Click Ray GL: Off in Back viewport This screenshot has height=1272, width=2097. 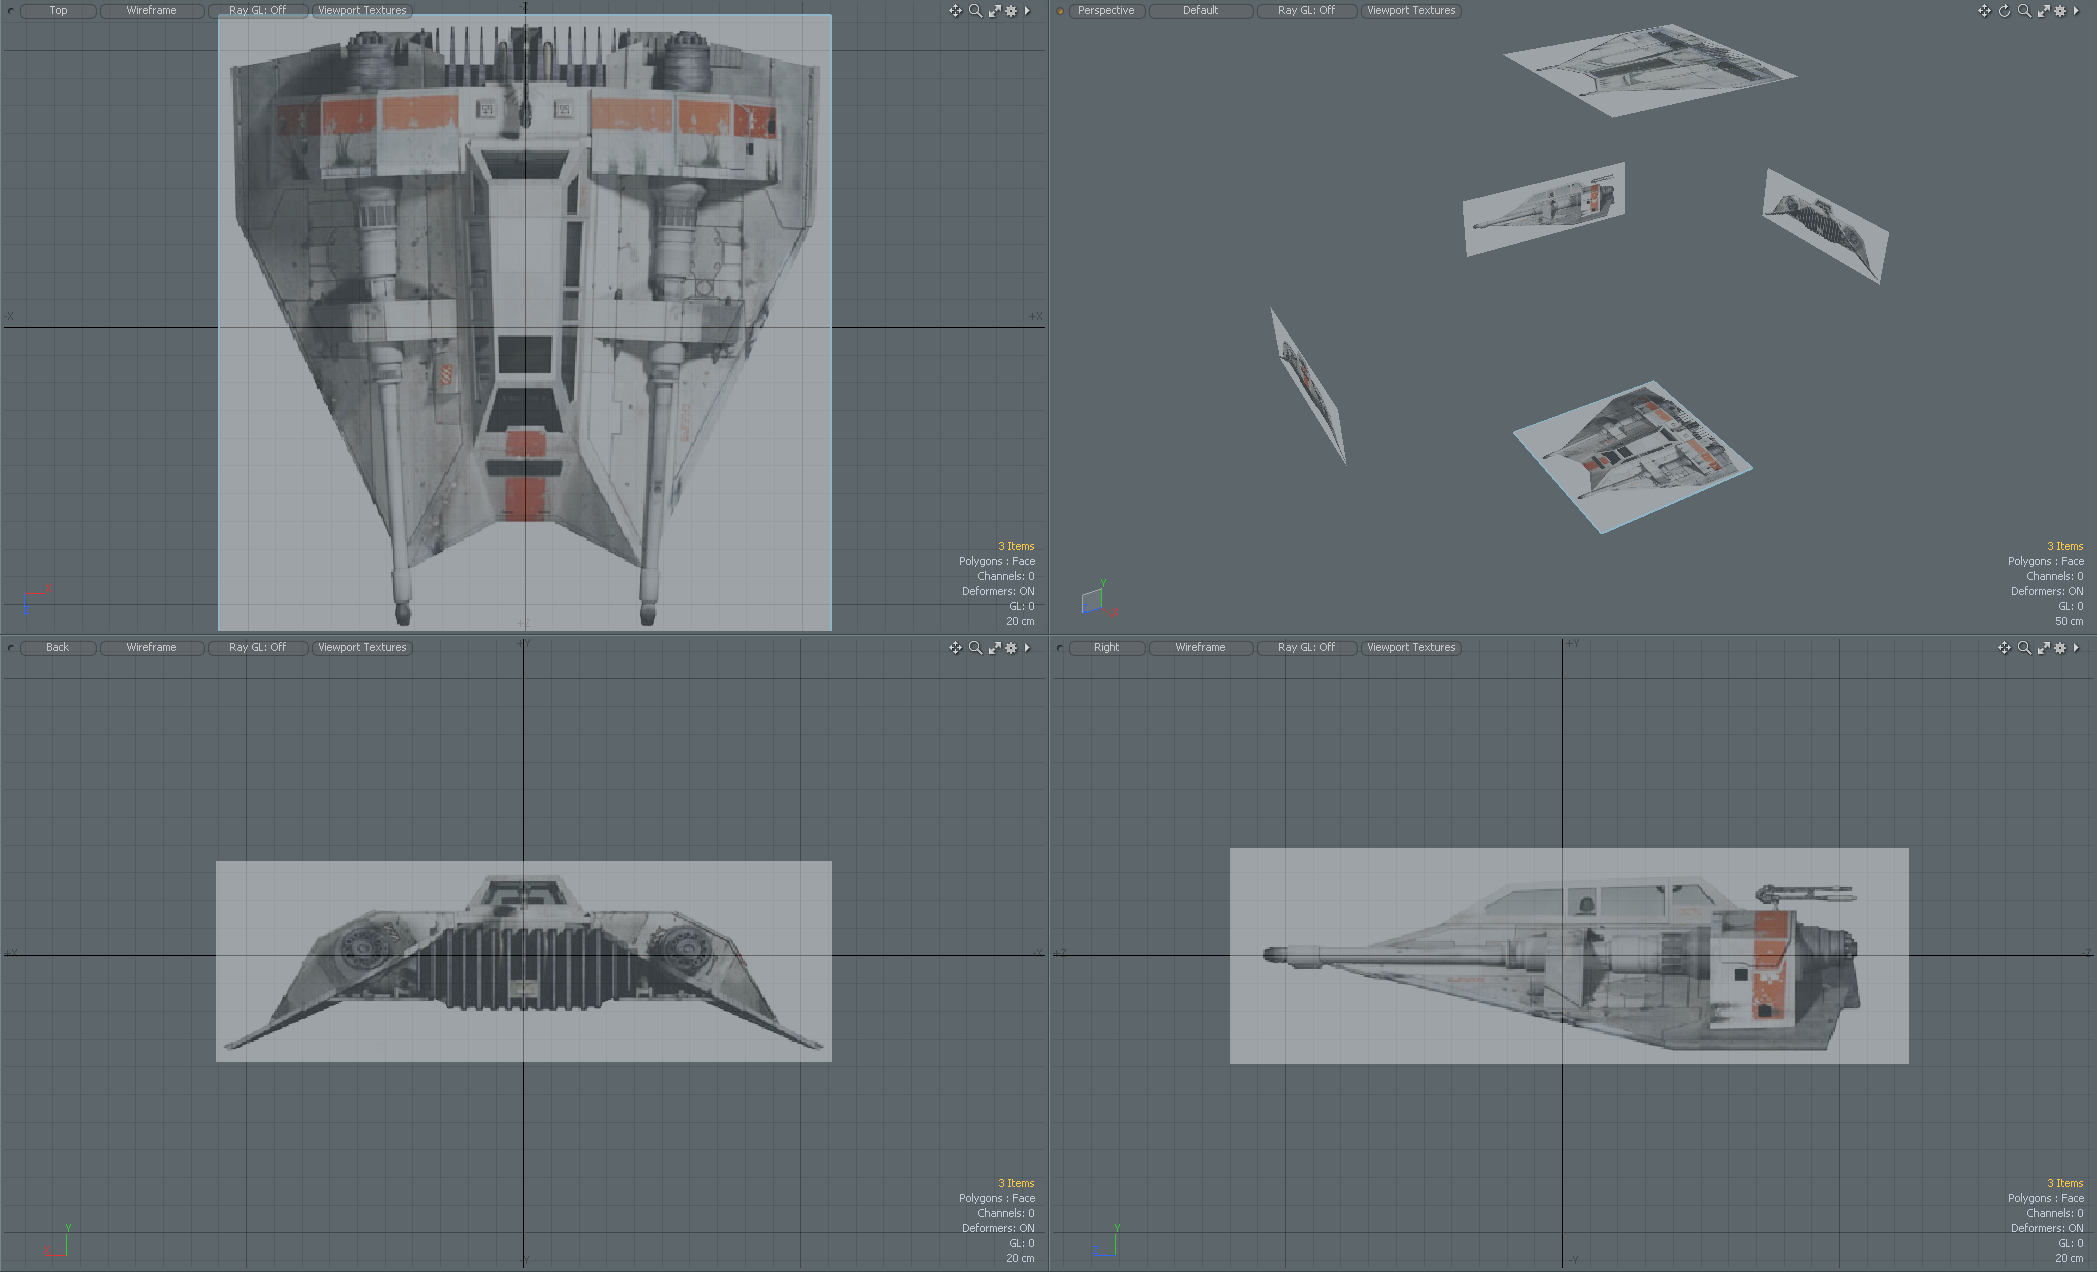click(257, 648)
